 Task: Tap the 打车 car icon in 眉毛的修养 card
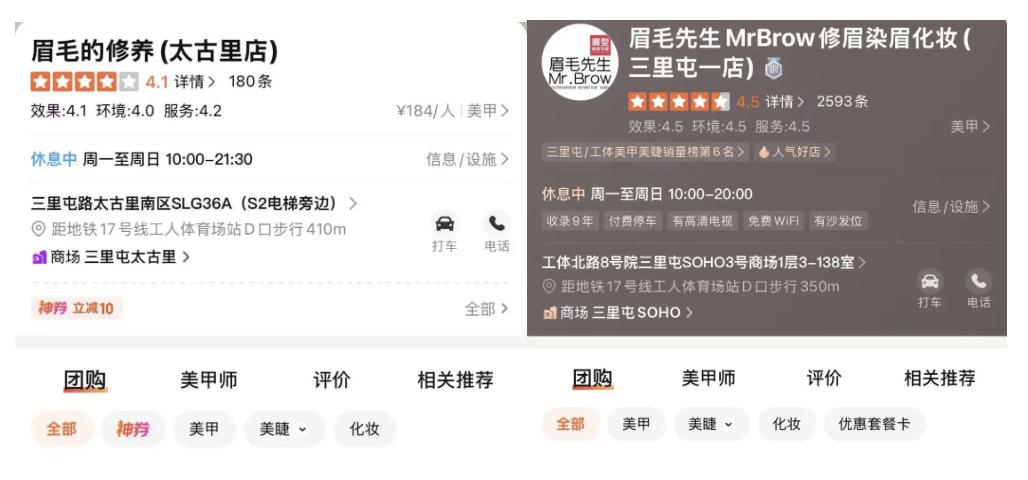tap(445, 224)
